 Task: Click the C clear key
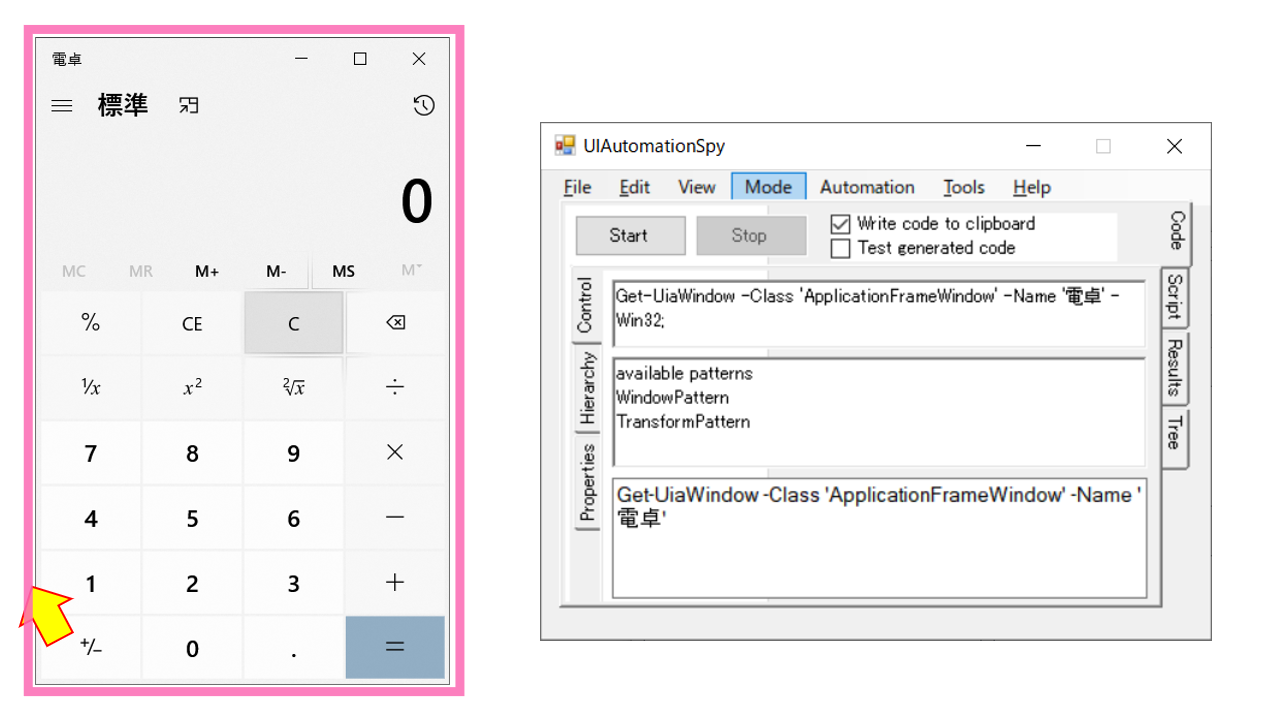293,323
